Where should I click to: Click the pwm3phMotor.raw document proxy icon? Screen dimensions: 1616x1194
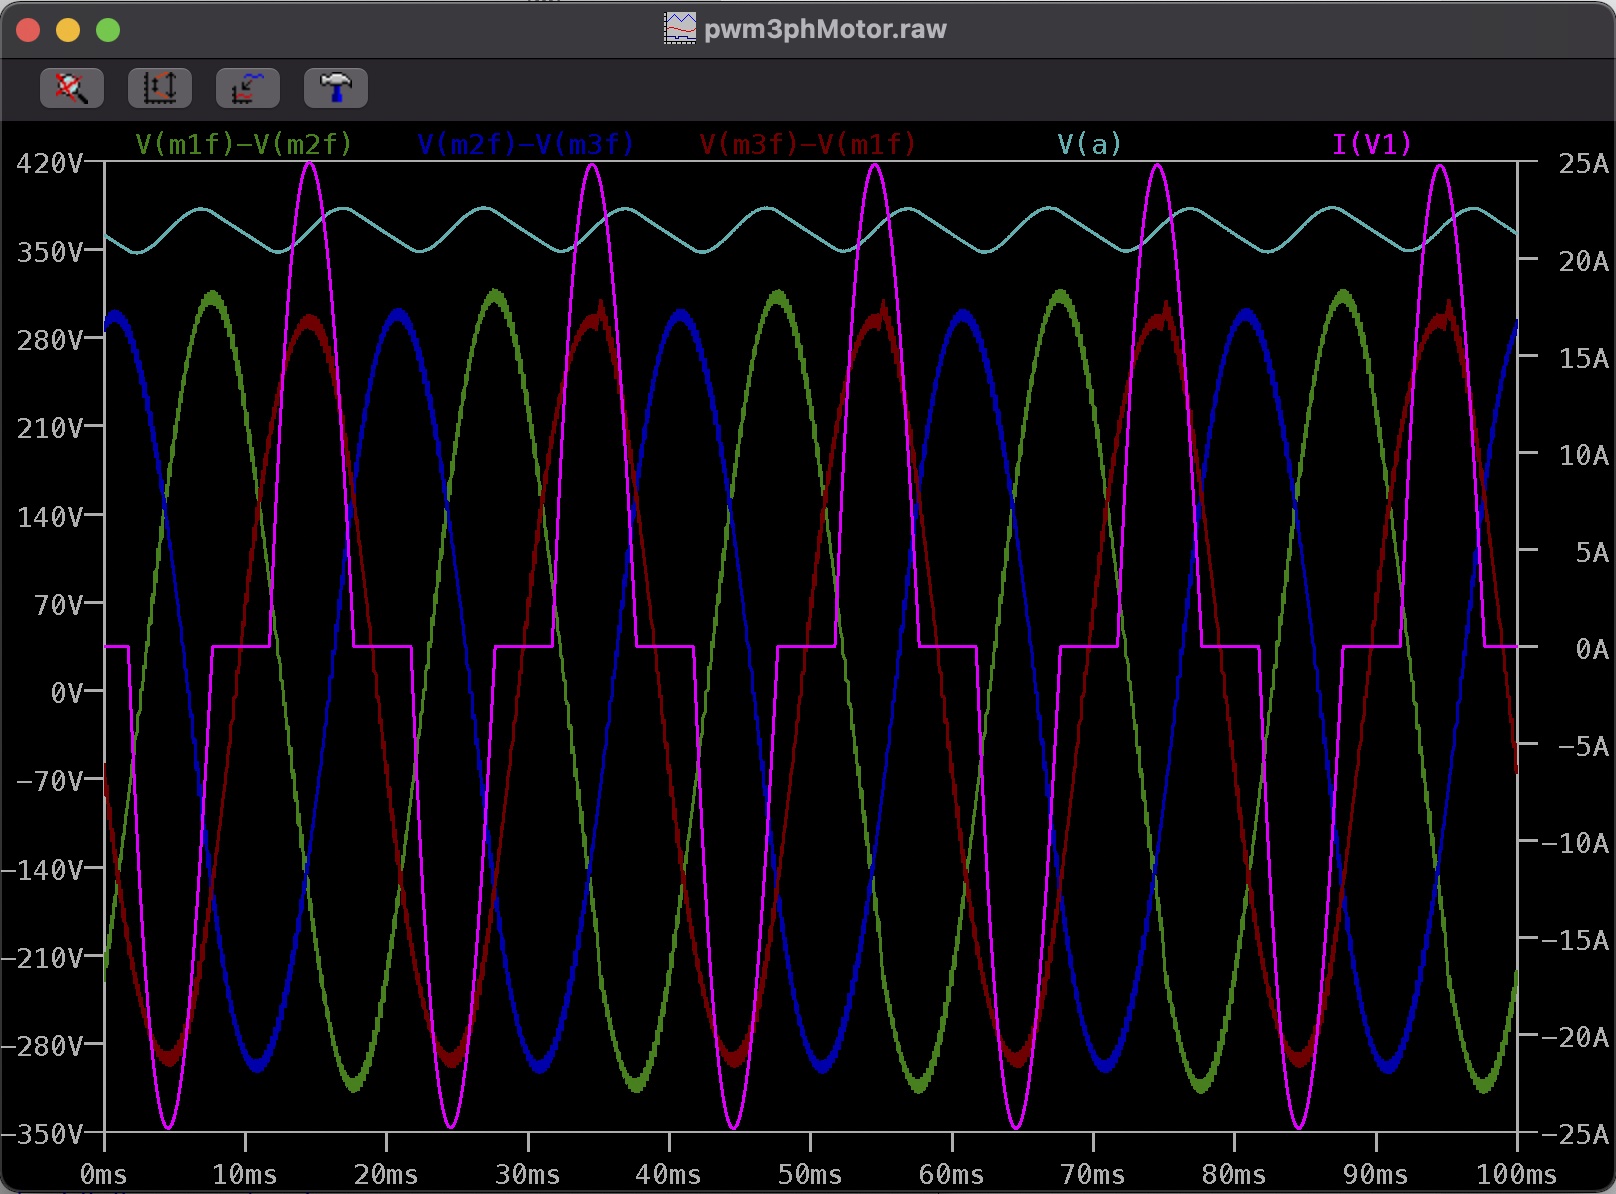click(x=680, y=29)
